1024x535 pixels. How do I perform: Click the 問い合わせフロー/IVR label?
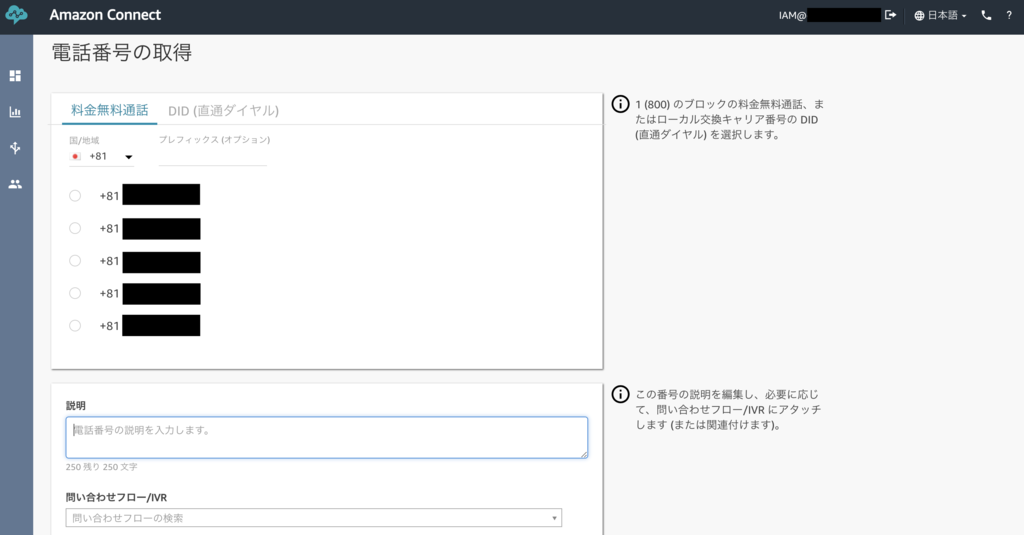[x=116, y=497]
